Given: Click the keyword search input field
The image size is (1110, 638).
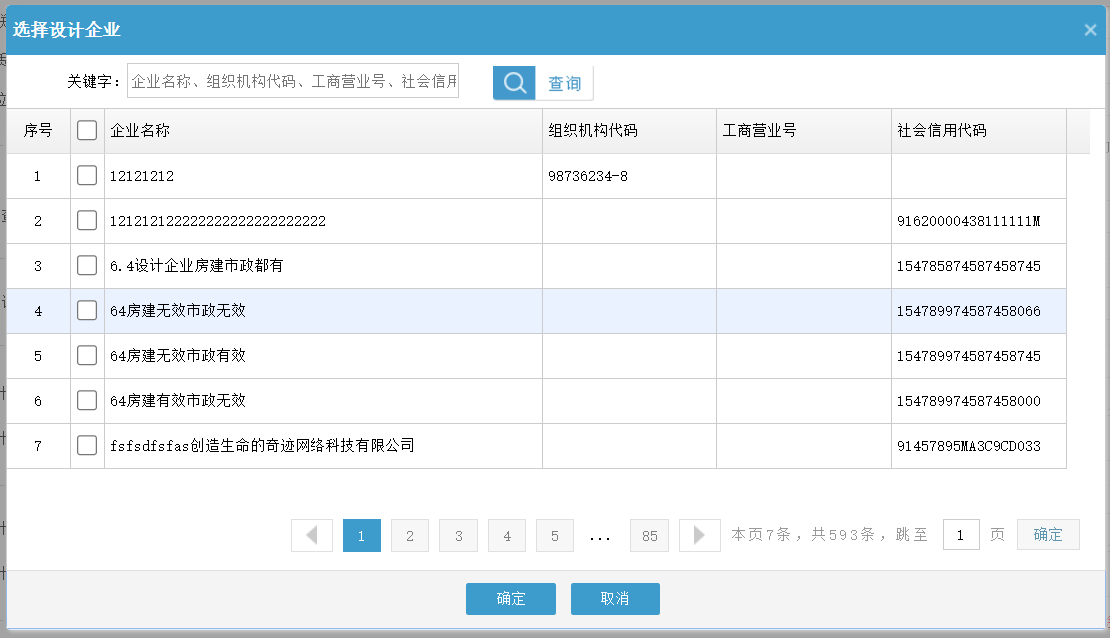Looking at the screenshot, I should point(293,81).
